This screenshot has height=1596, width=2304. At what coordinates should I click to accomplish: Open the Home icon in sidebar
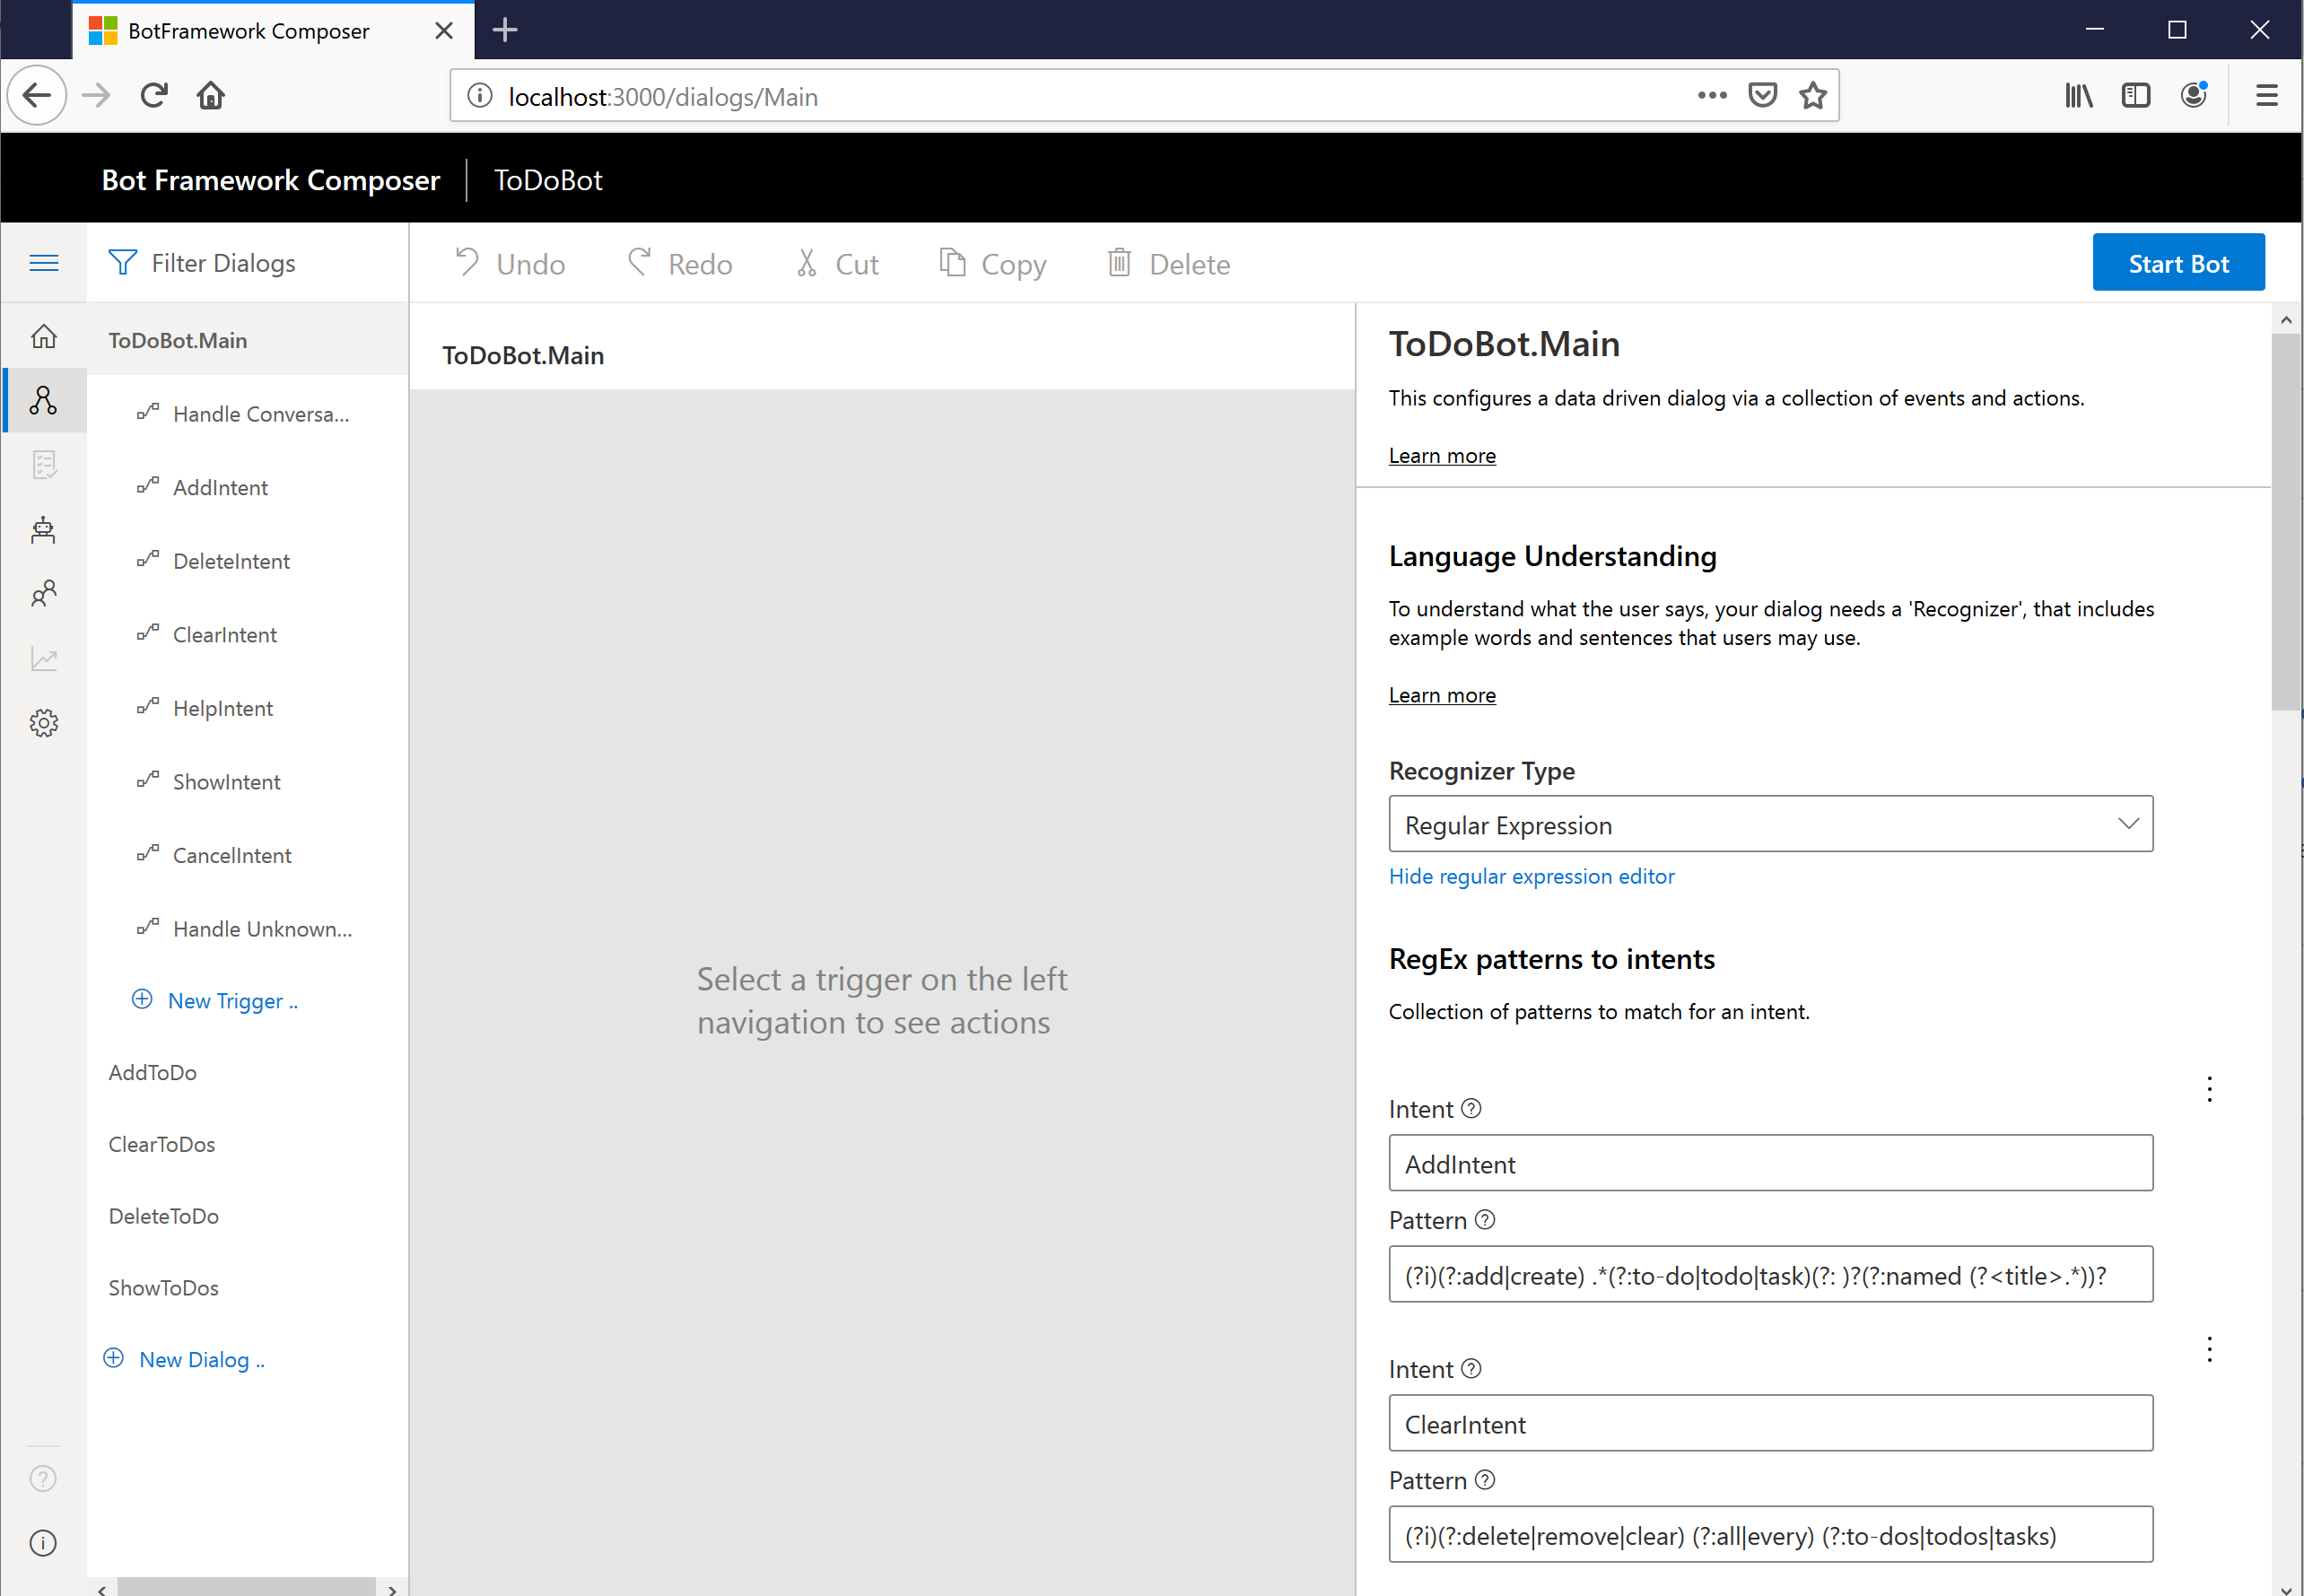43,336
